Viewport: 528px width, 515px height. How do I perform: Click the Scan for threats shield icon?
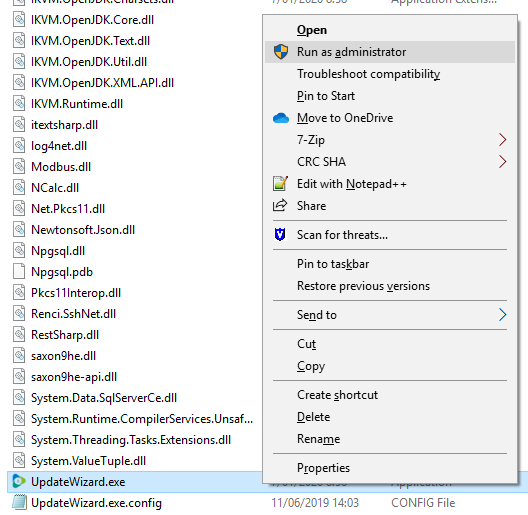click(280, 234)
